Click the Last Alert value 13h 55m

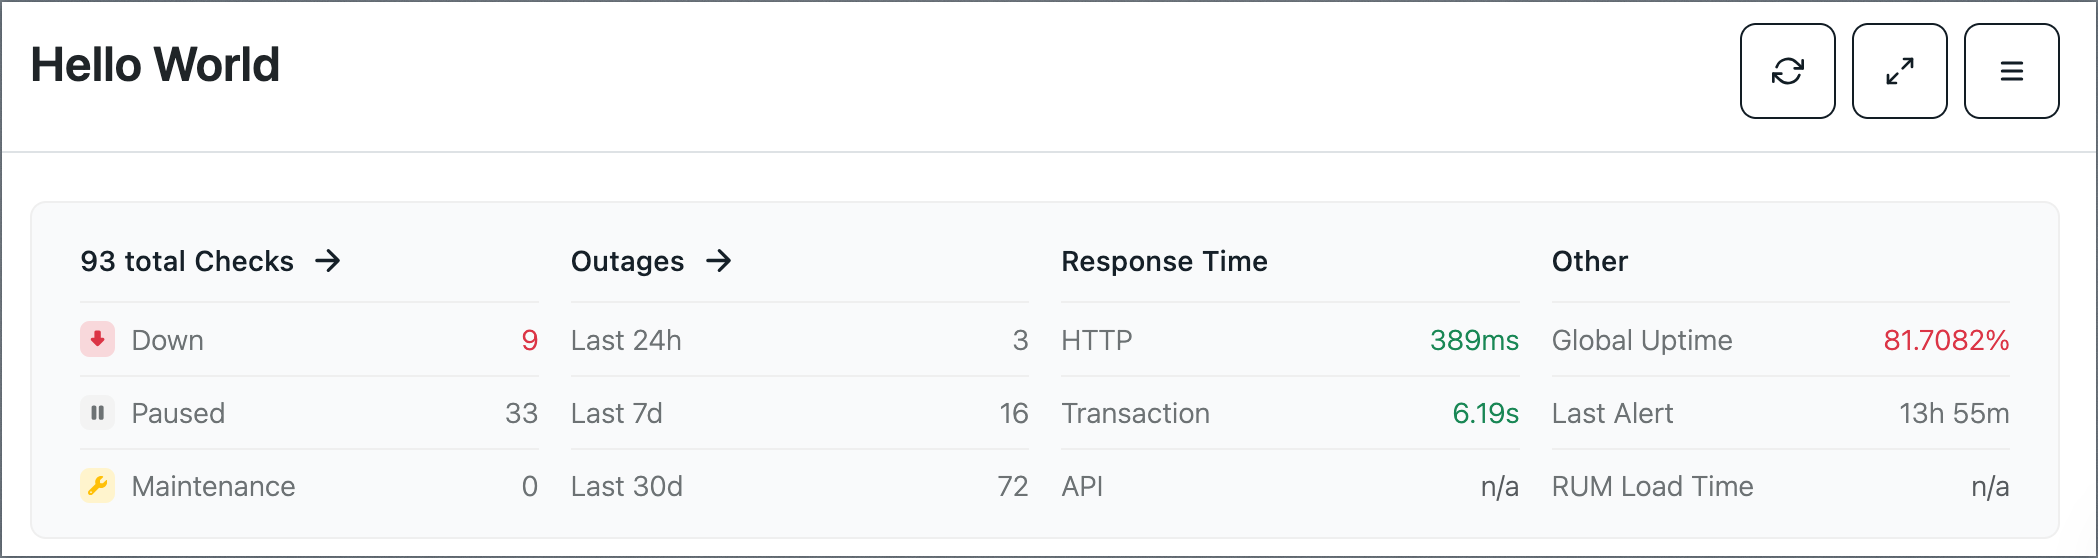tap(1954, 413)
